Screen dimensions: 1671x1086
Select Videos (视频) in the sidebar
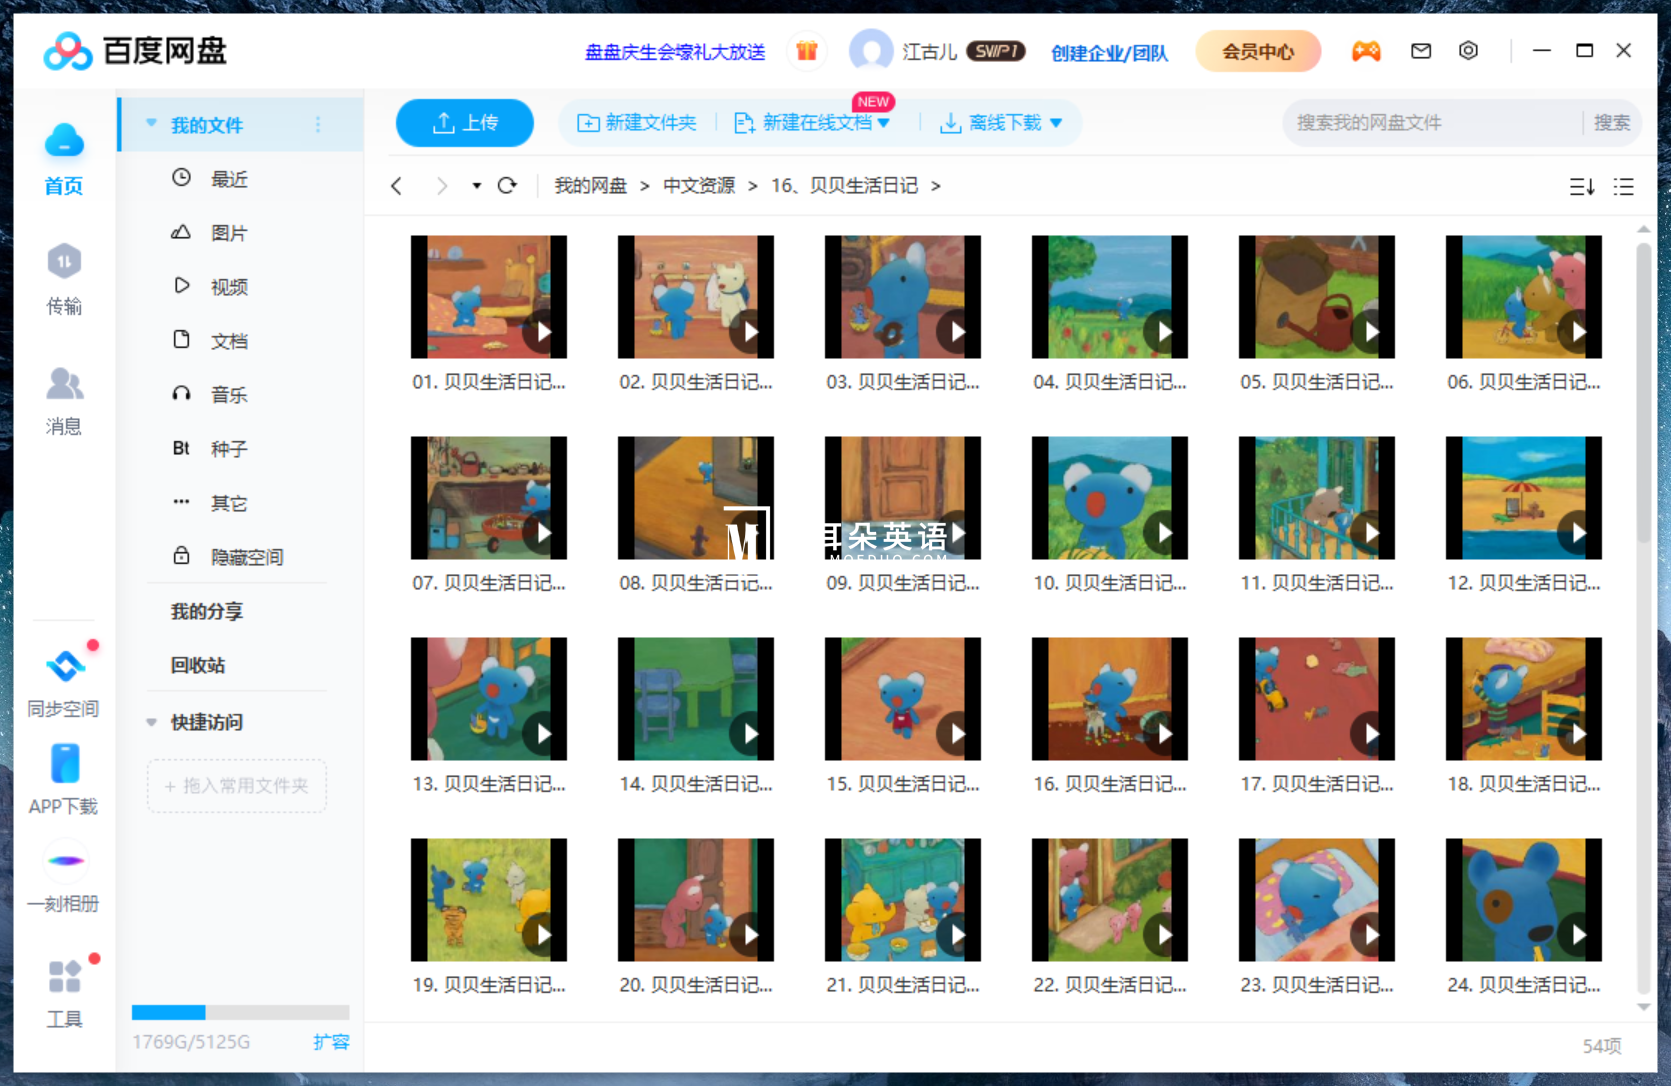coord(228,287)
